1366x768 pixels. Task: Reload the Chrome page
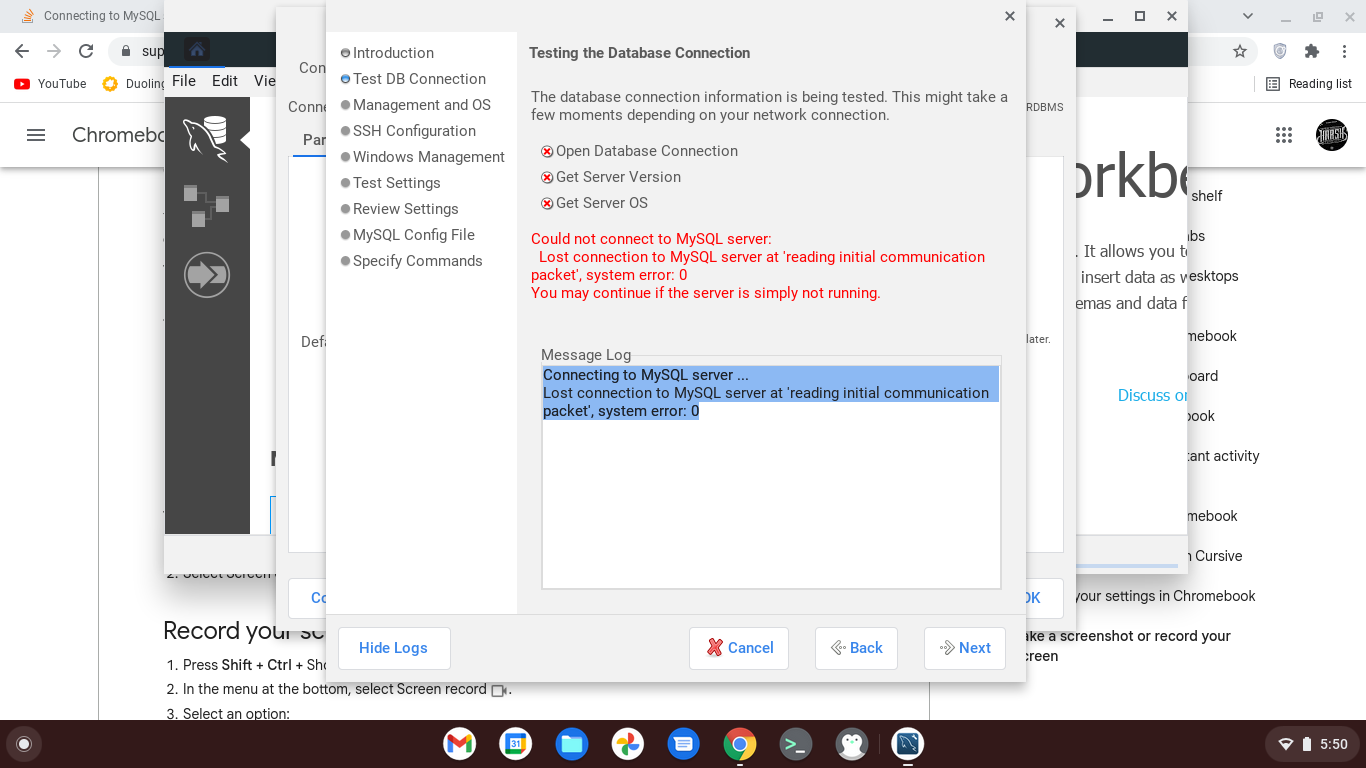pyautogui.click(x=86, y=51)
